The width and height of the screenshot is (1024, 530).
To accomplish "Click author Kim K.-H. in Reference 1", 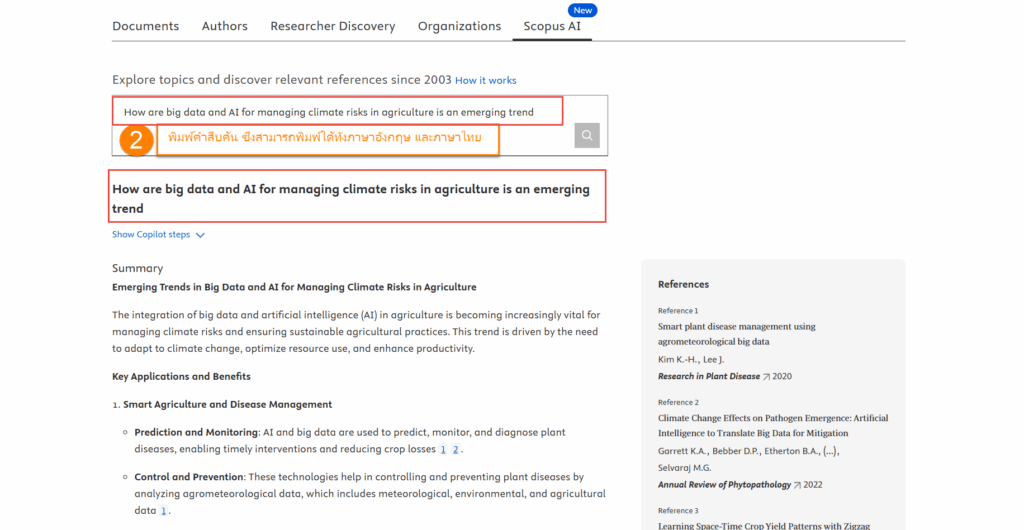I will [x=676, y=359].
